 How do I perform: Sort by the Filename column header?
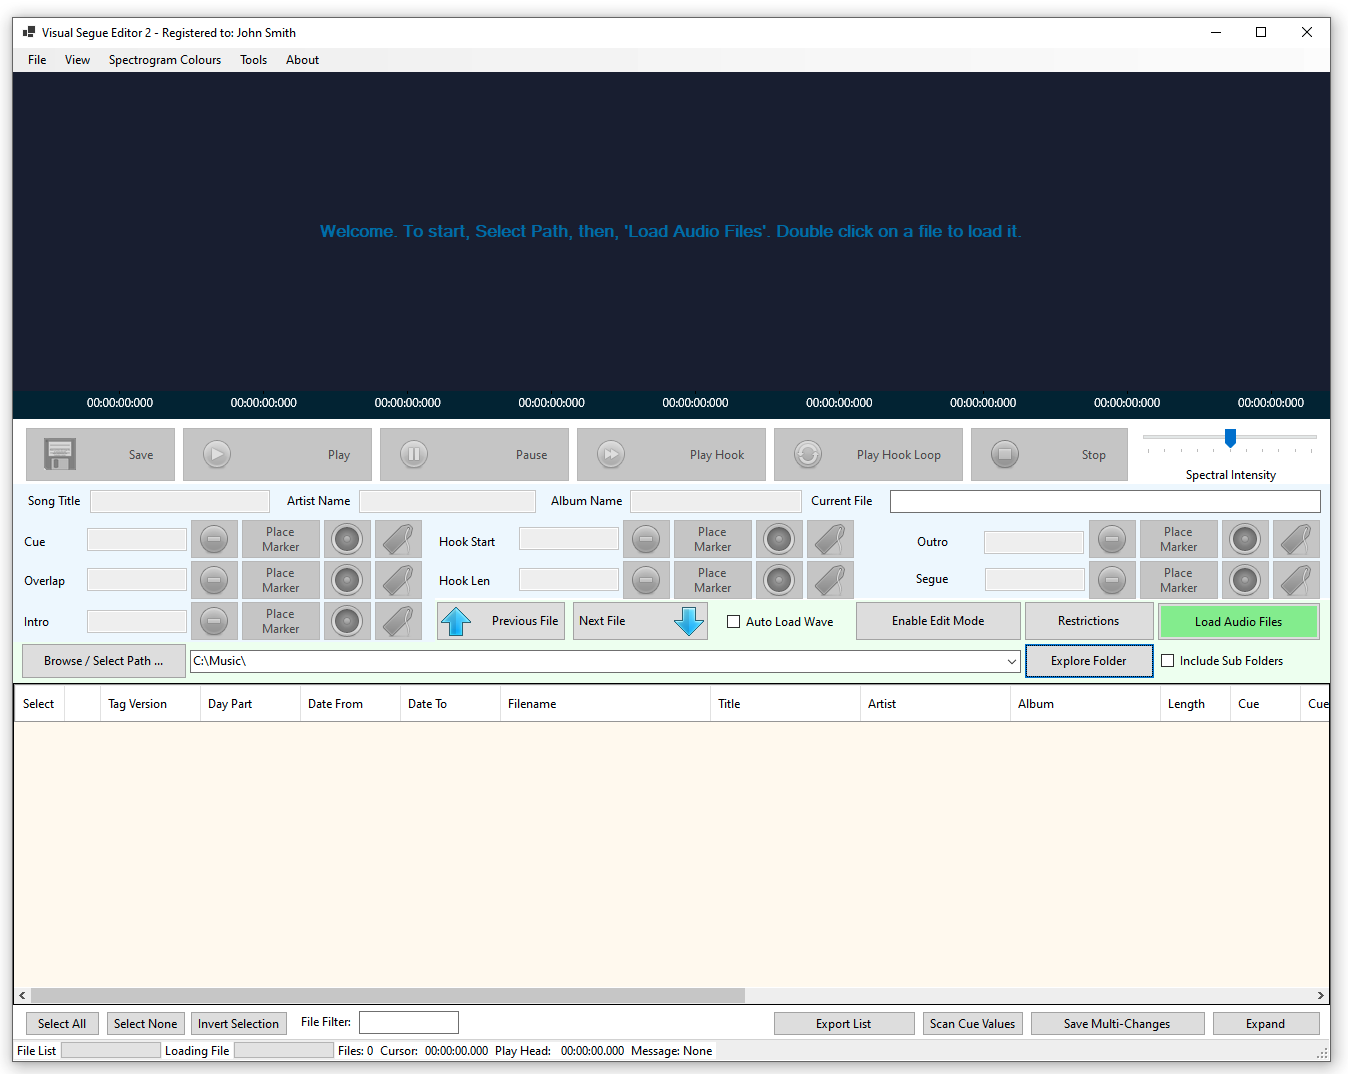(605, 704)
